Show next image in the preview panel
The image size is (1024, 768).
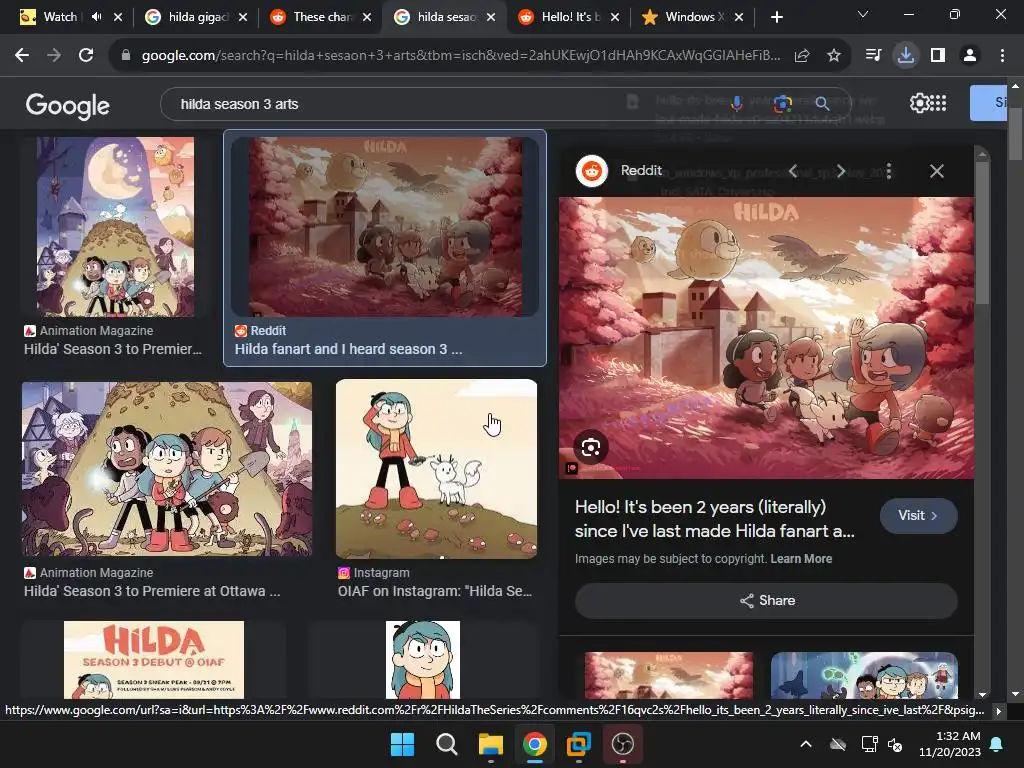coord(841,171)
